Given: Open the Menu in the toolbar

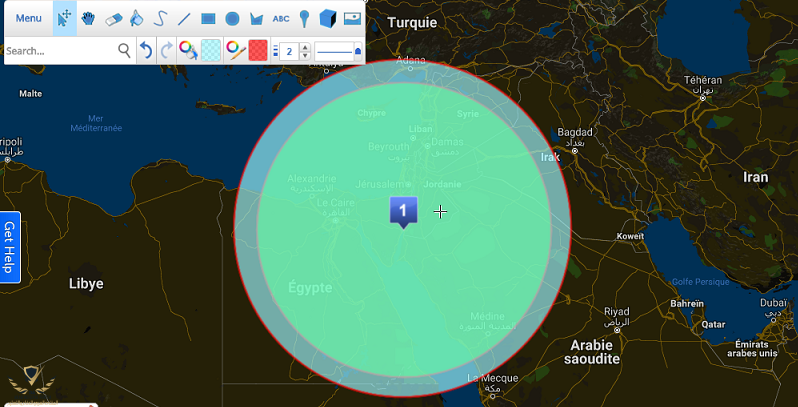Looking at the screenshot, I should click(29, 18).
